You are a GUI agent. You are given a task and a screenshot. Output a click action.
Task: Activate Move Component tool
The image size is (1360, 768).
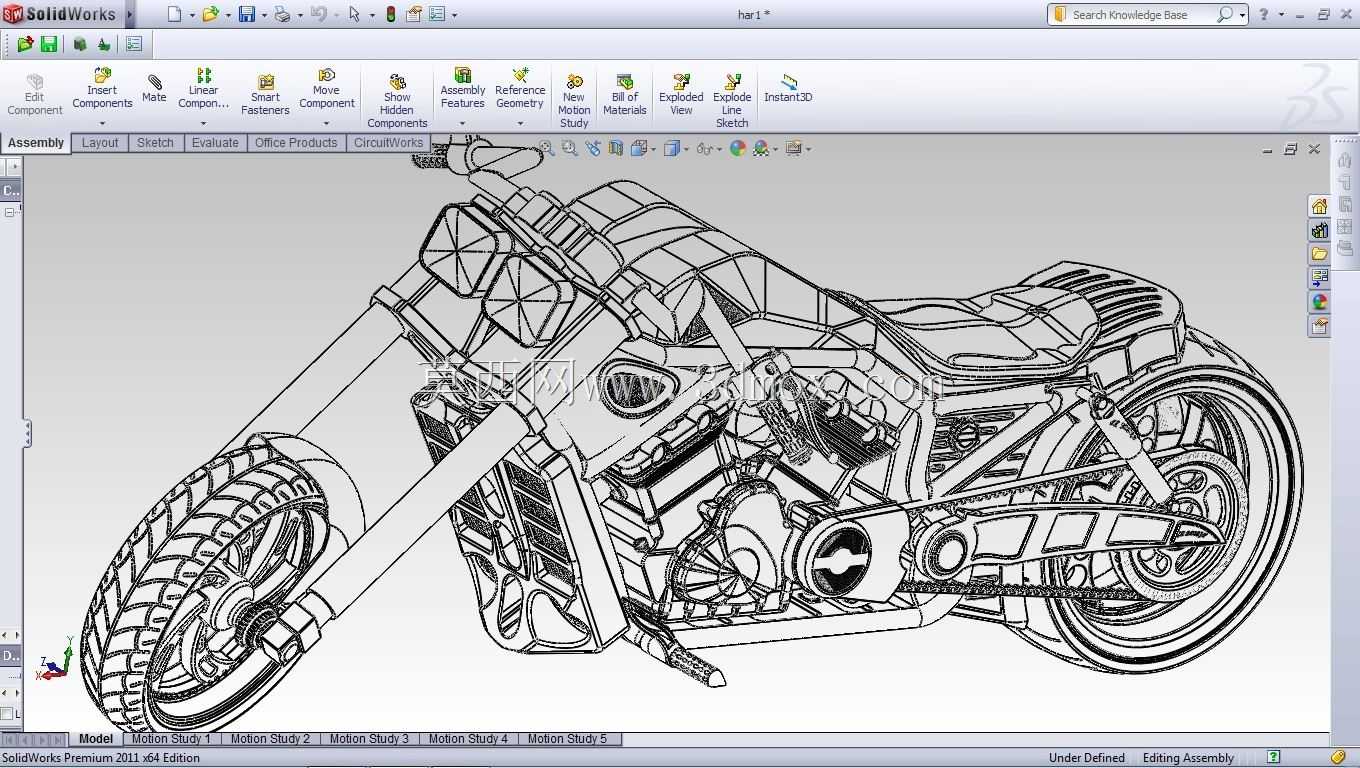tap(327, 89)
